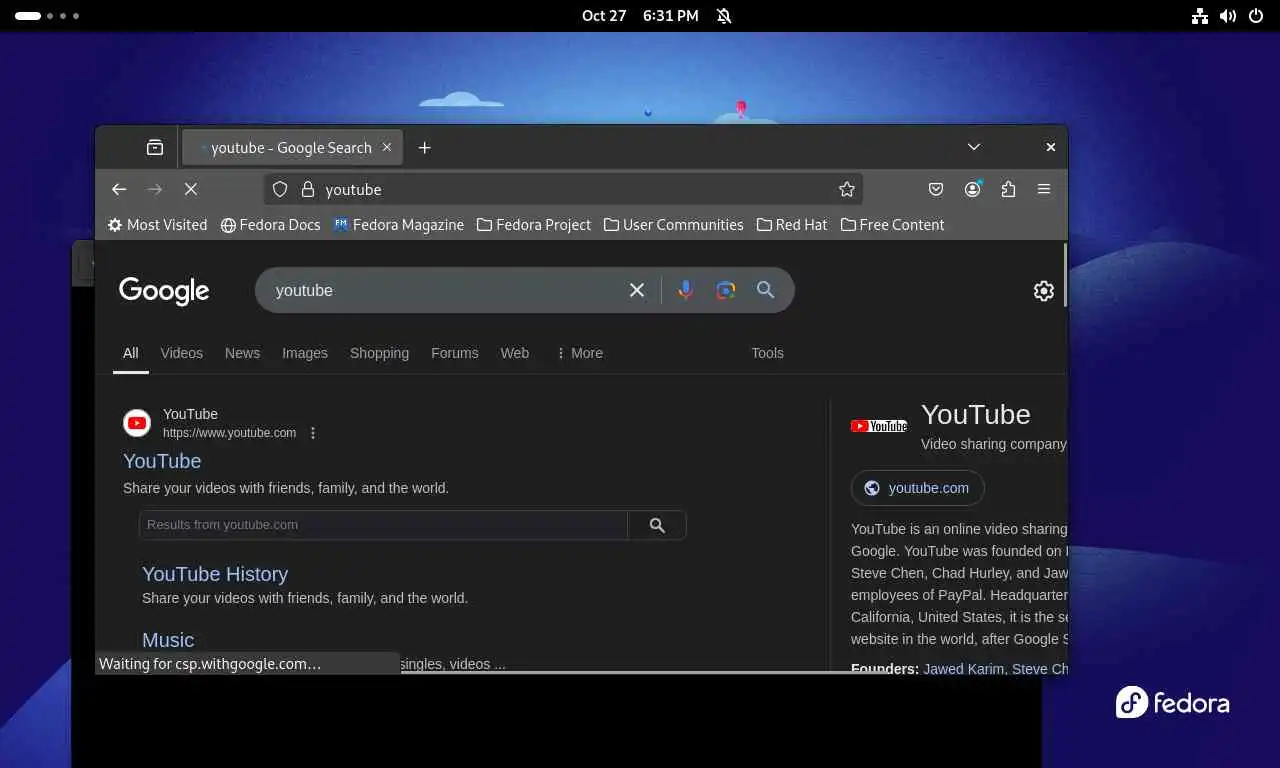Click the browser tab titled youtube - Google Search

point(292,147)
